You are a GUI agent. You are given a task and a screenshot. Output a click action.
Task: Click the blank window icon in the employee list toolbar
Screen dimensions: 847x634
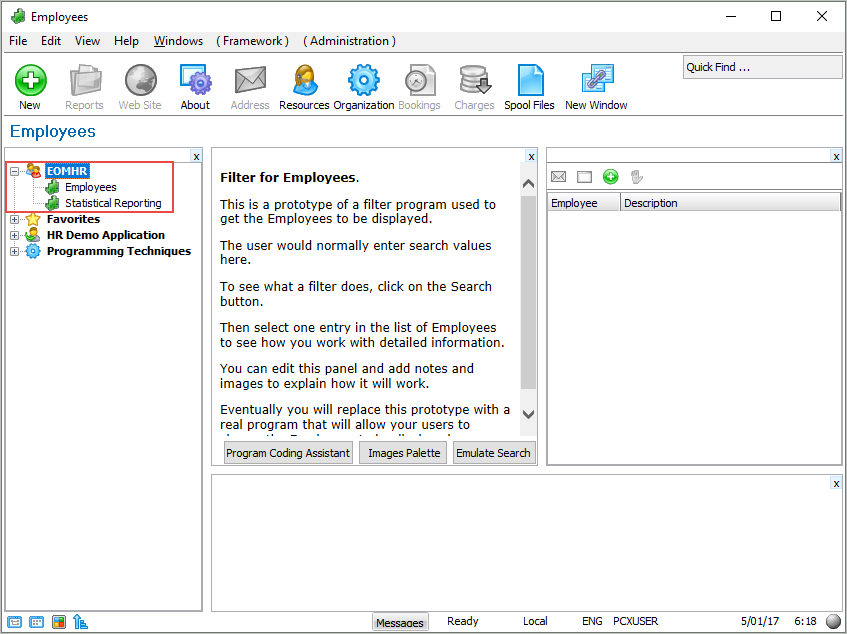584,177
